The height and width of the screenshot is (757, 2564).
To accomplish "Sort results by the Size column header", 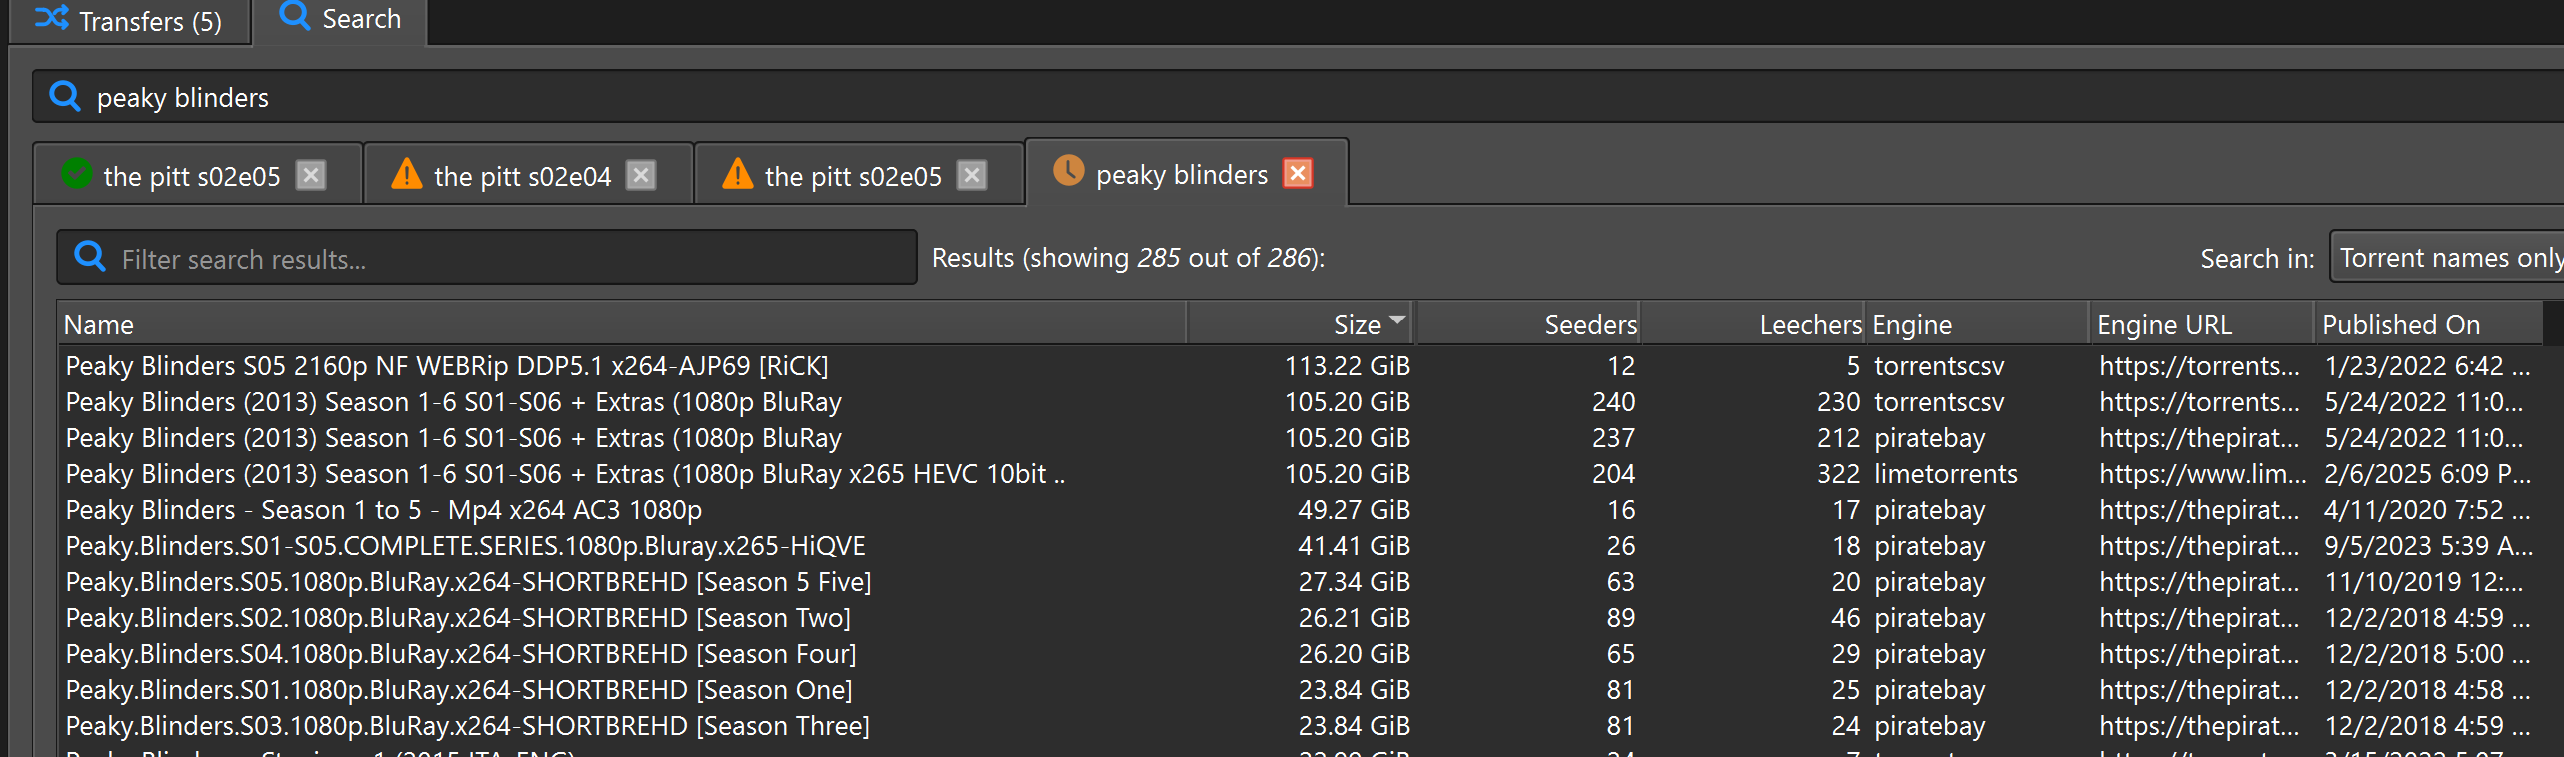I will click(1301, 324).
